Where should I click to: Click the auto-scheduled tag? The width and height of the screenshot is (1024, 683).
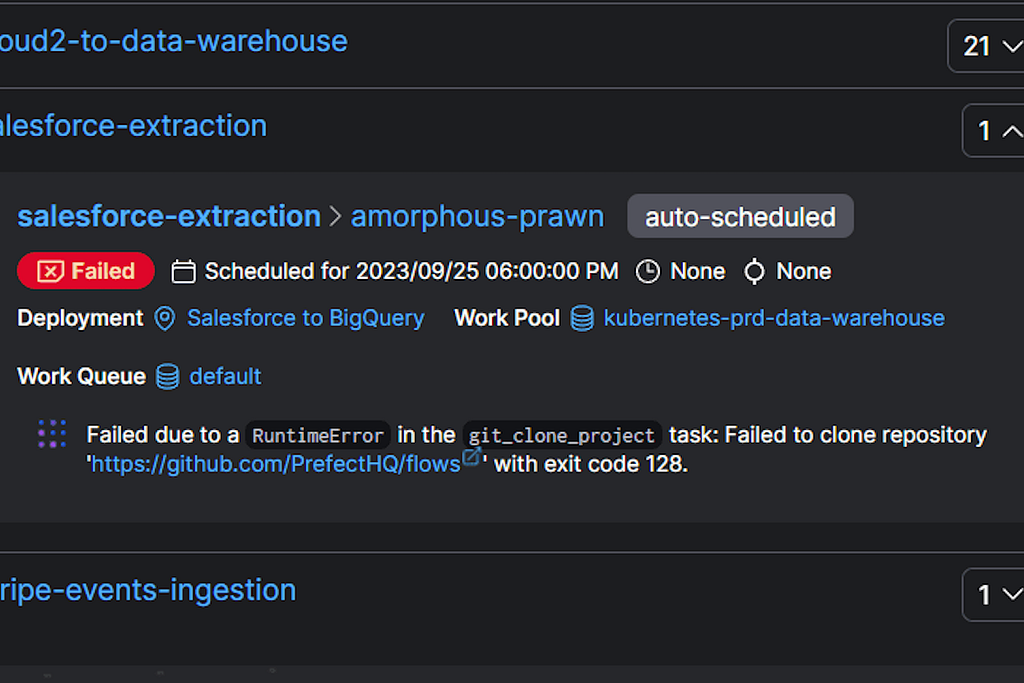(x=740, y=216)
